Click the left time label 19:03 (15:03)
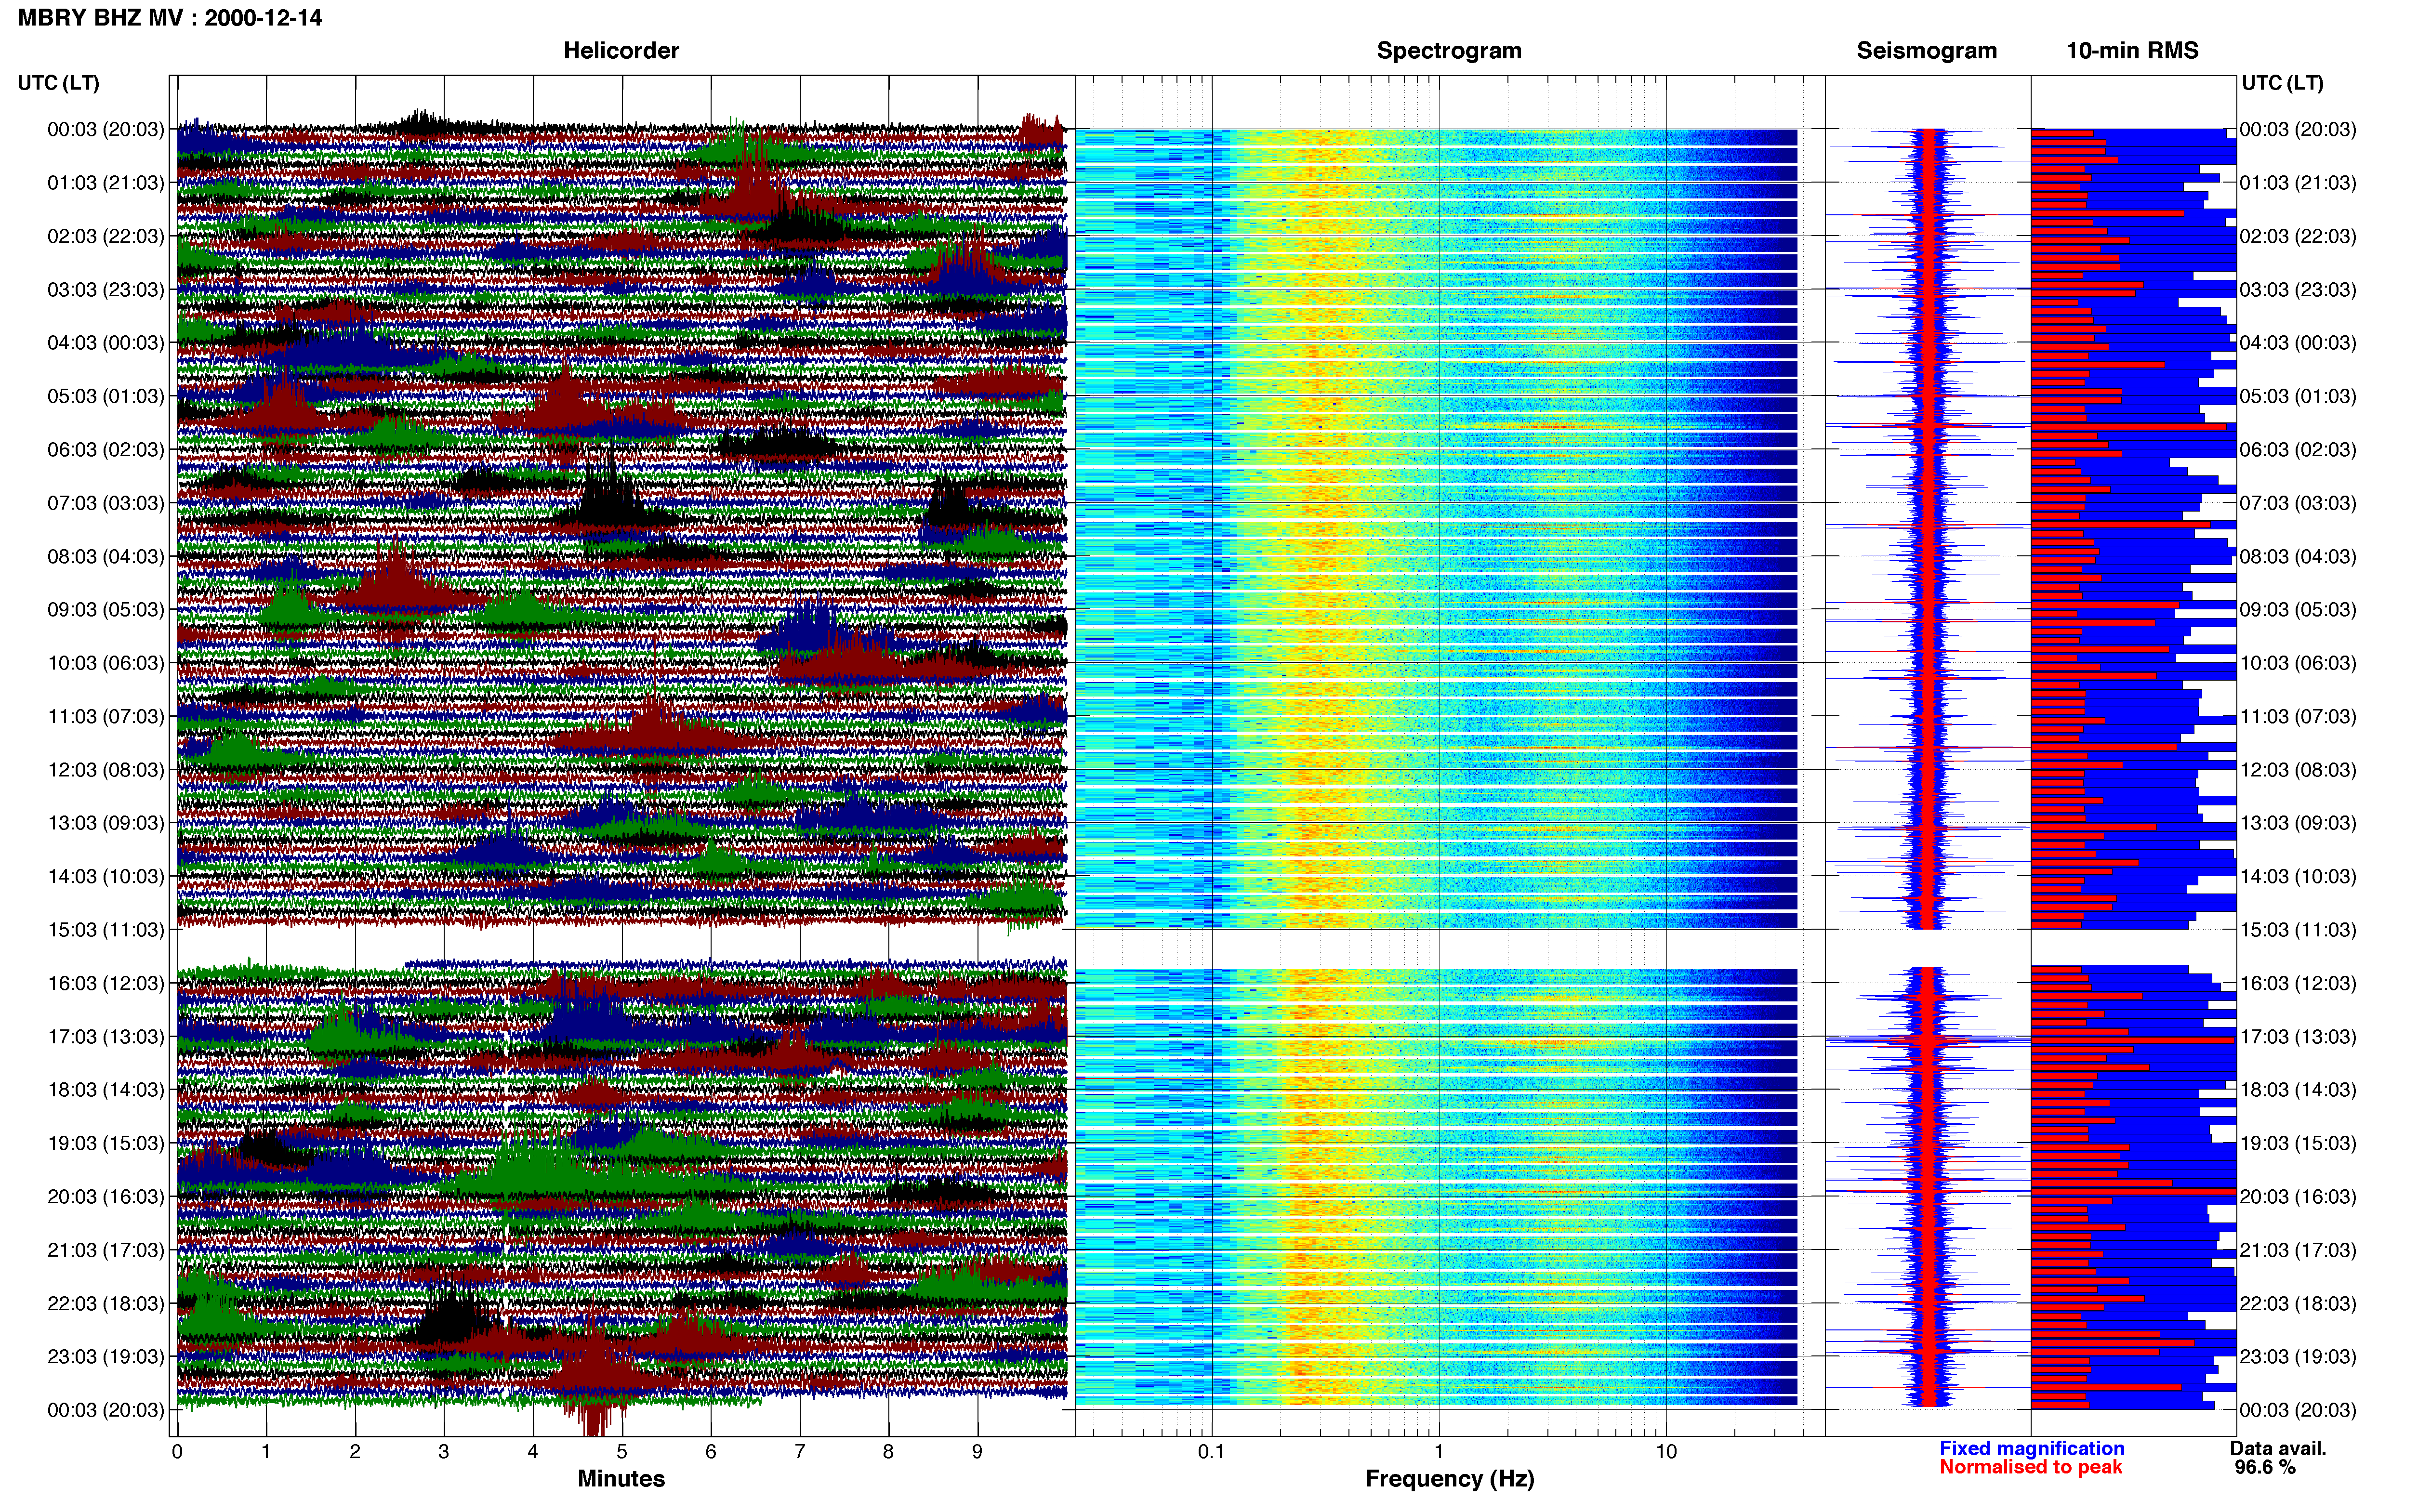2418x1512 pixels. click(106, 1143)
